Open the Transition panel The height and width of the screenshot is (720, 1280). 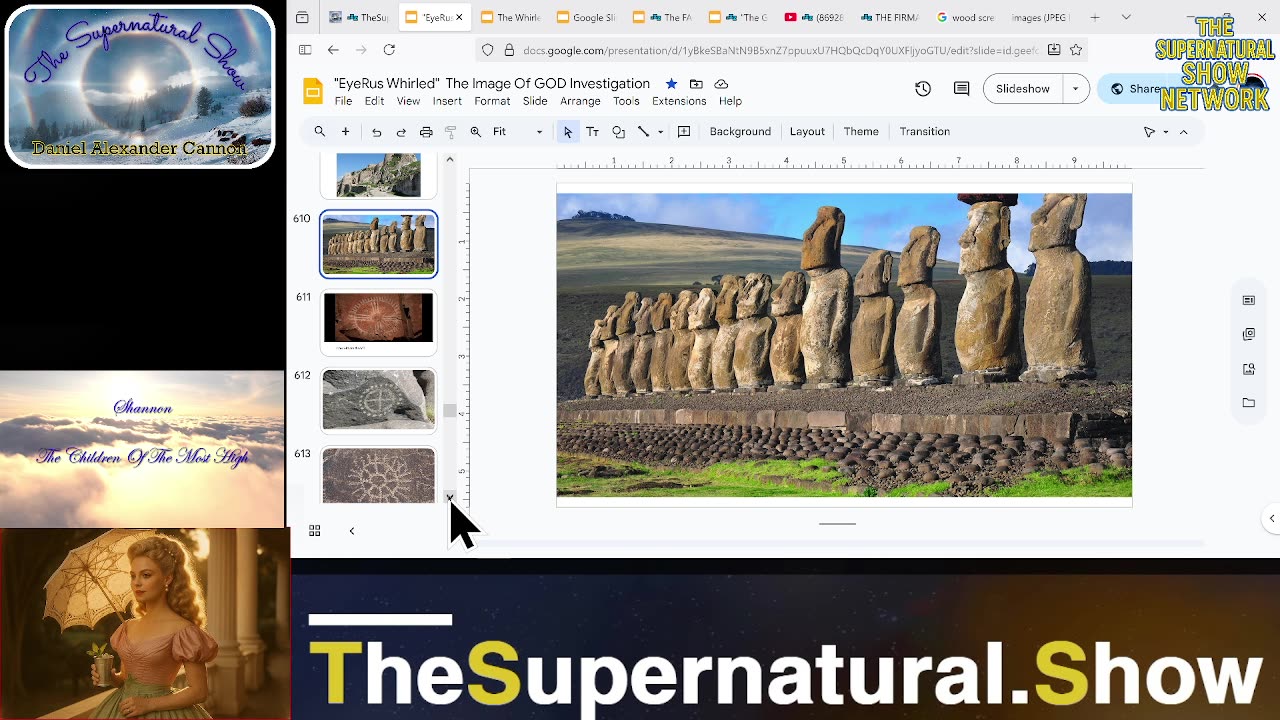click(x=924, y=132)
